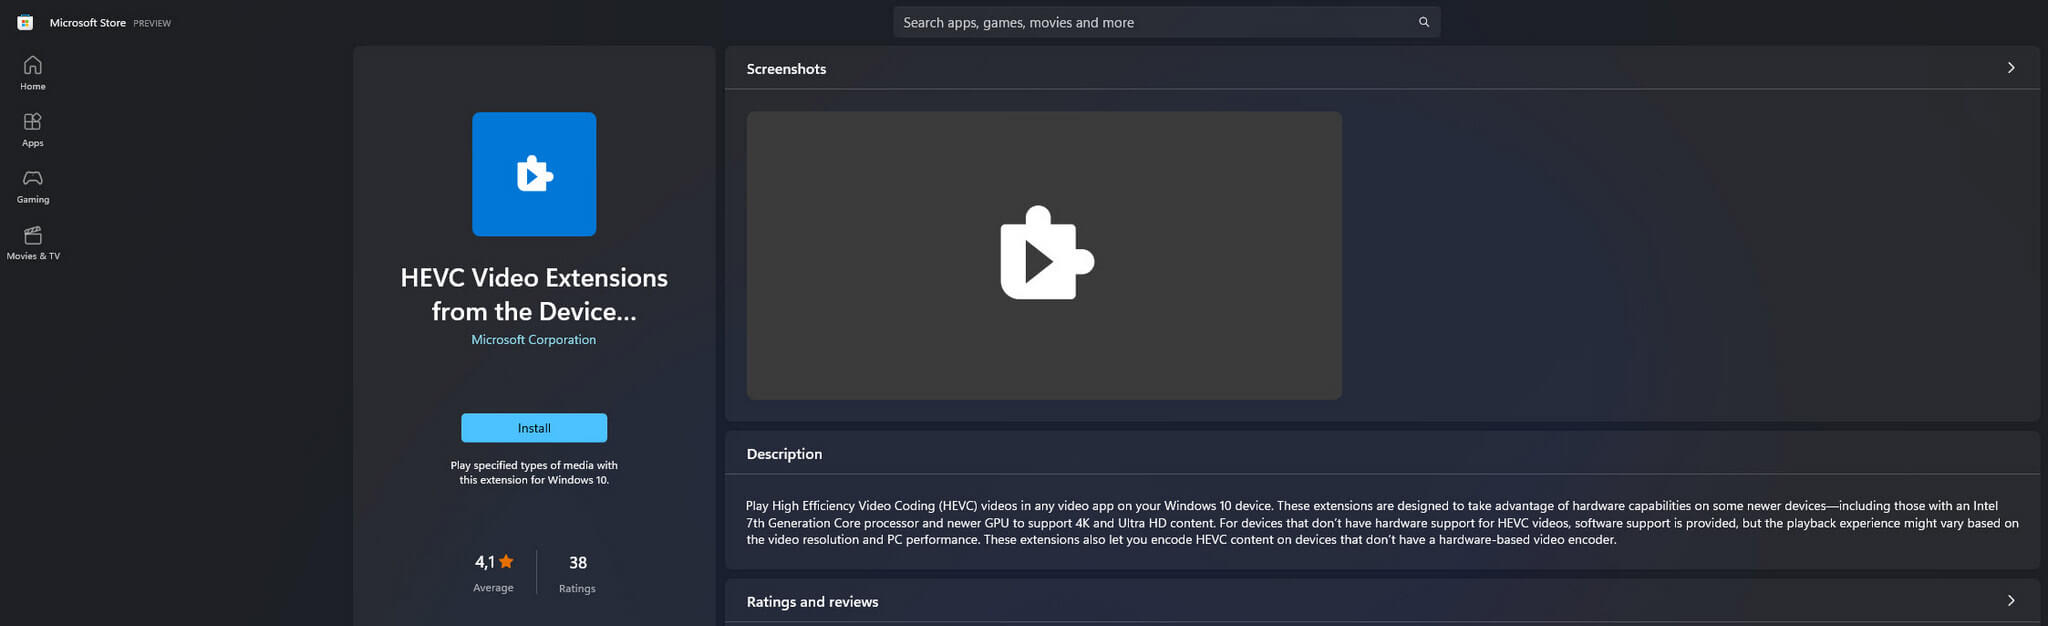This screenshot has width=2048, height=626.
Task: Open the Gaming section
Action: (33, 186)
